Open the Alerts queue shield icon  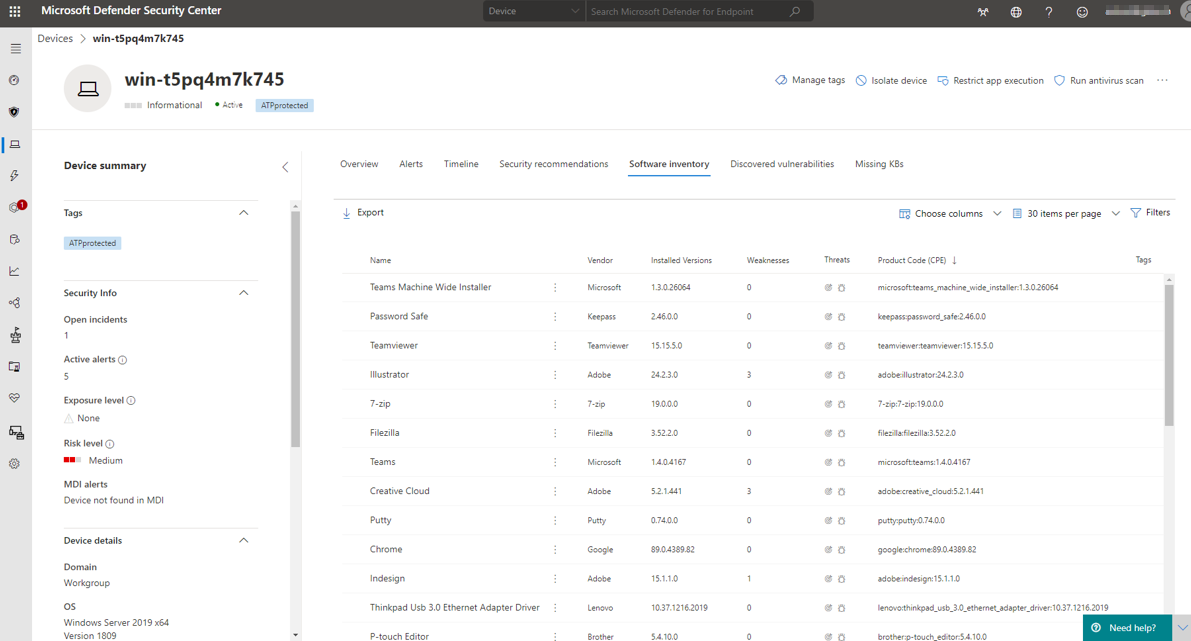13,112
